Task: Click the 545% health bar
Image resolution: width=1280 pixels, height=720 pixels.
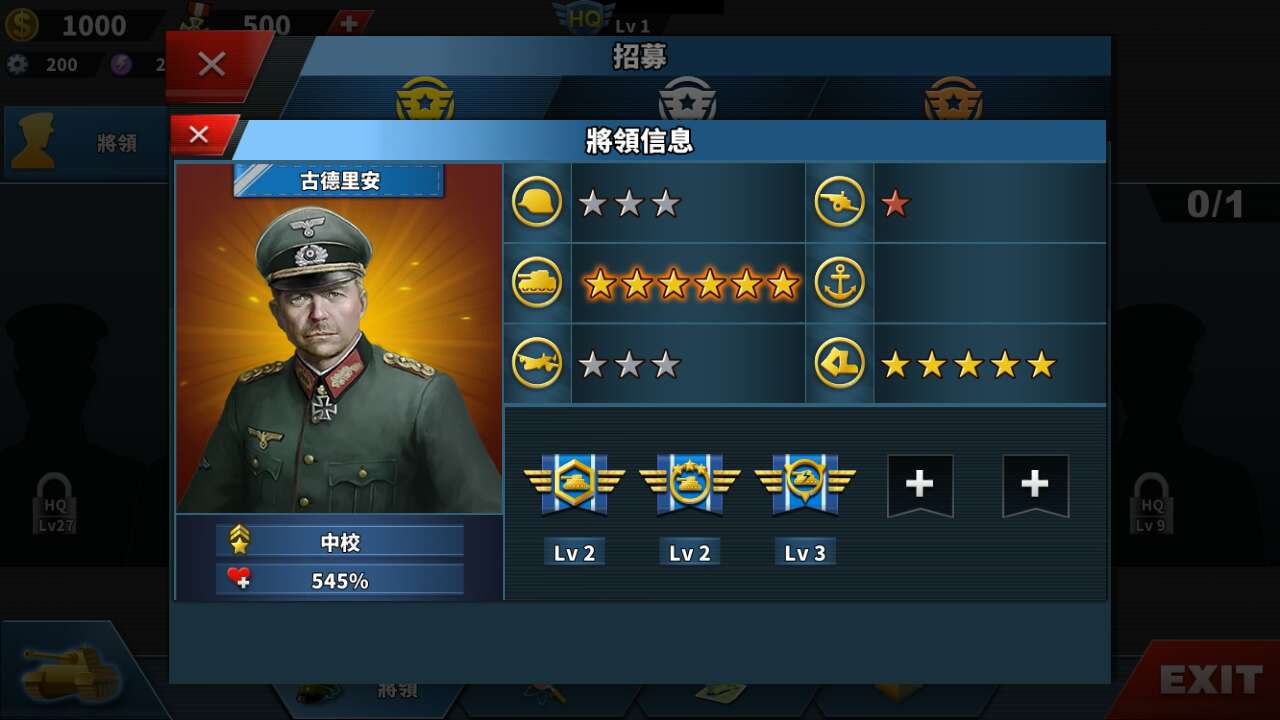Action: point(340,580)
